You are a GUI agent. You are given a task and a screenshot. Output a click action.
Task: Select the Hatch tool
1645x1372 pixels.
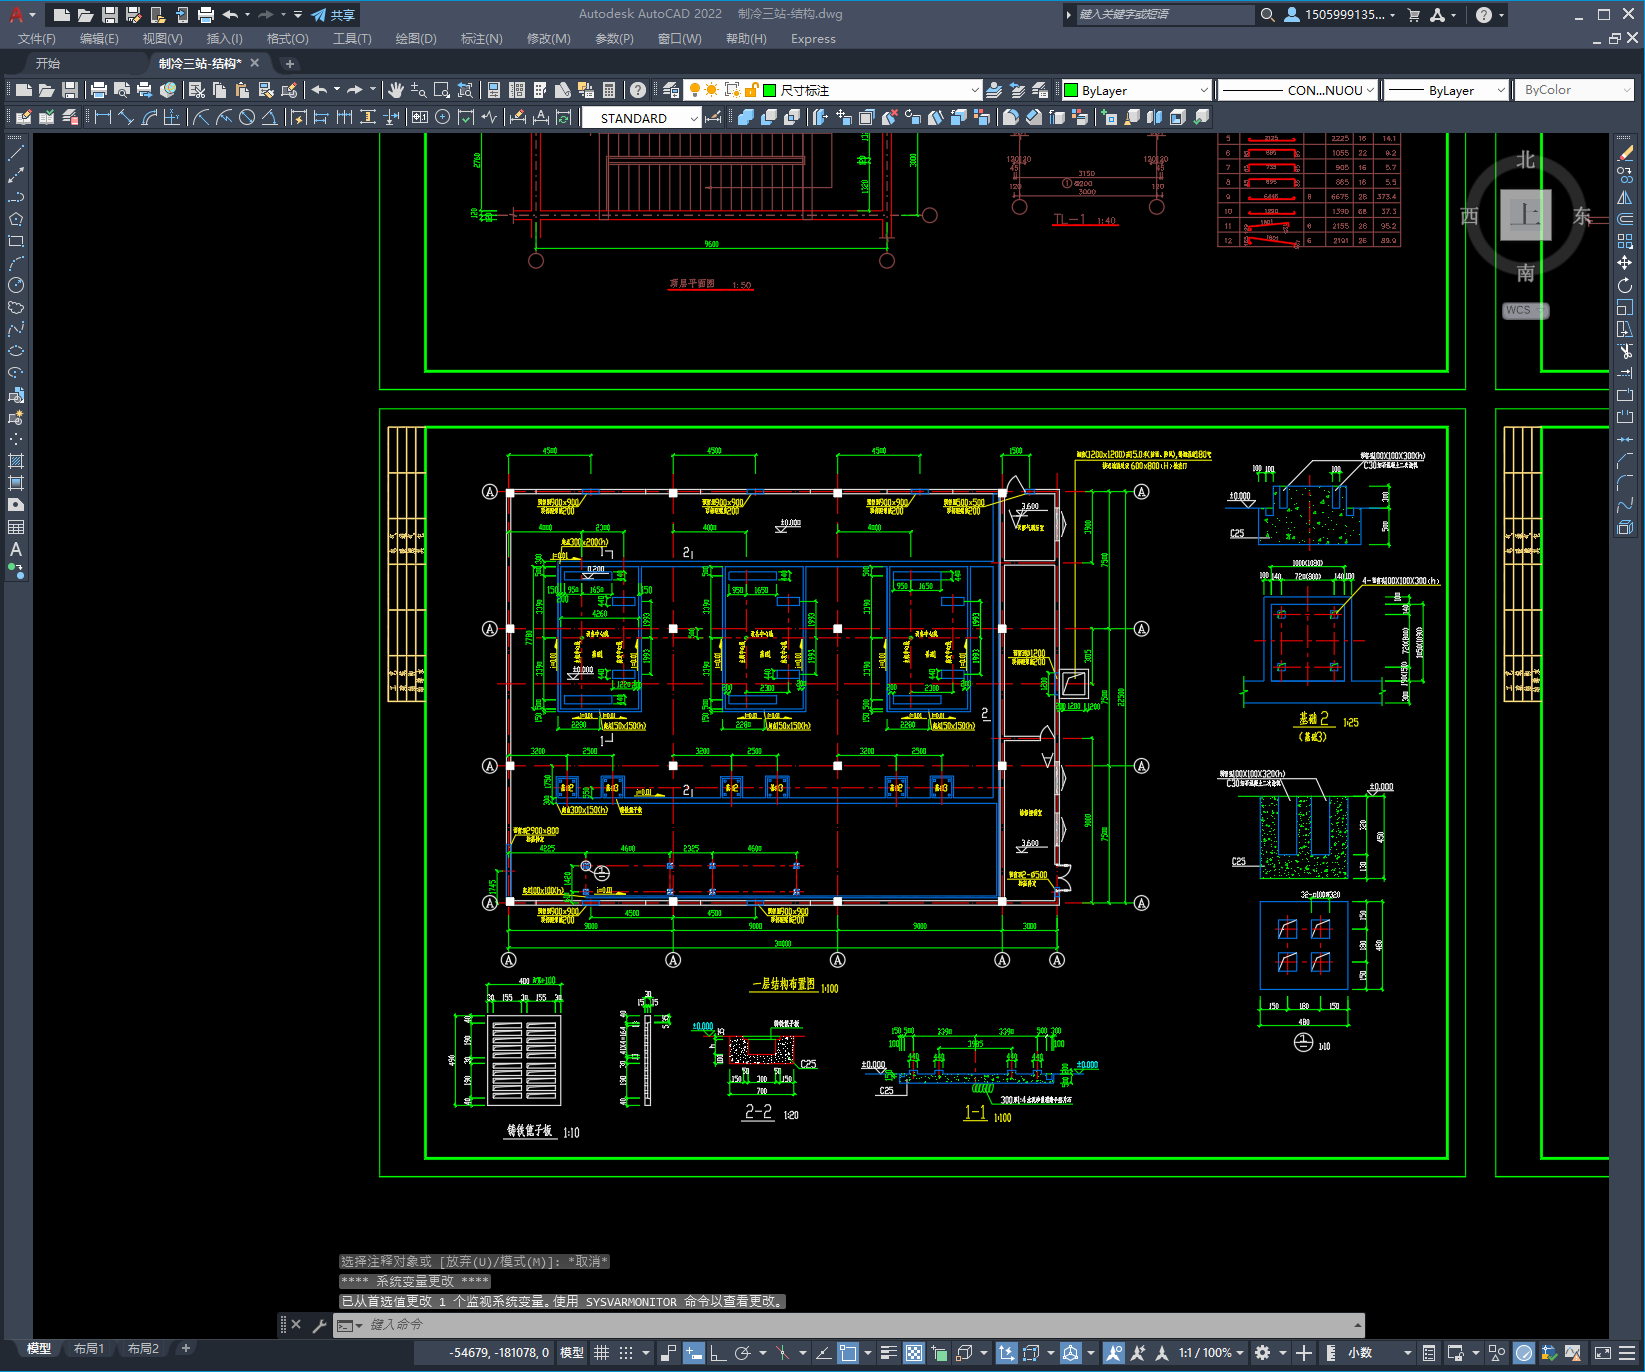click(16, 461)
